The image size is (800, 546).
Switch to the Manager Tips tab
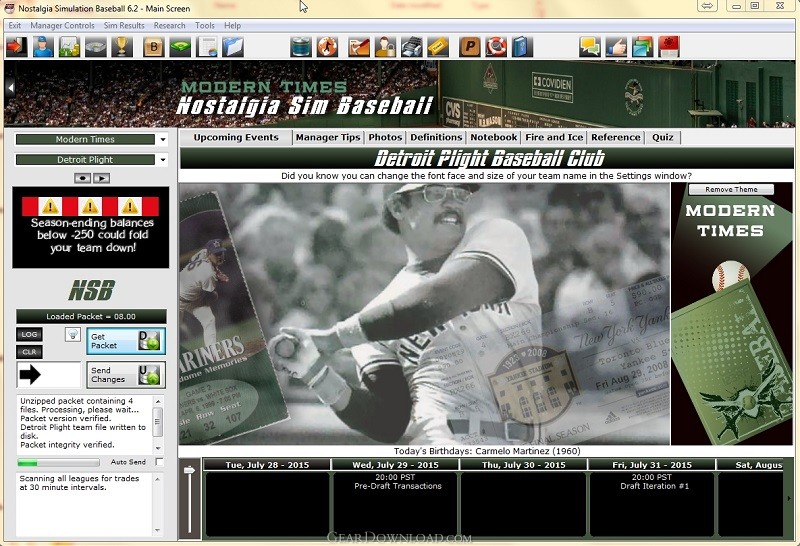coord(328,137)
